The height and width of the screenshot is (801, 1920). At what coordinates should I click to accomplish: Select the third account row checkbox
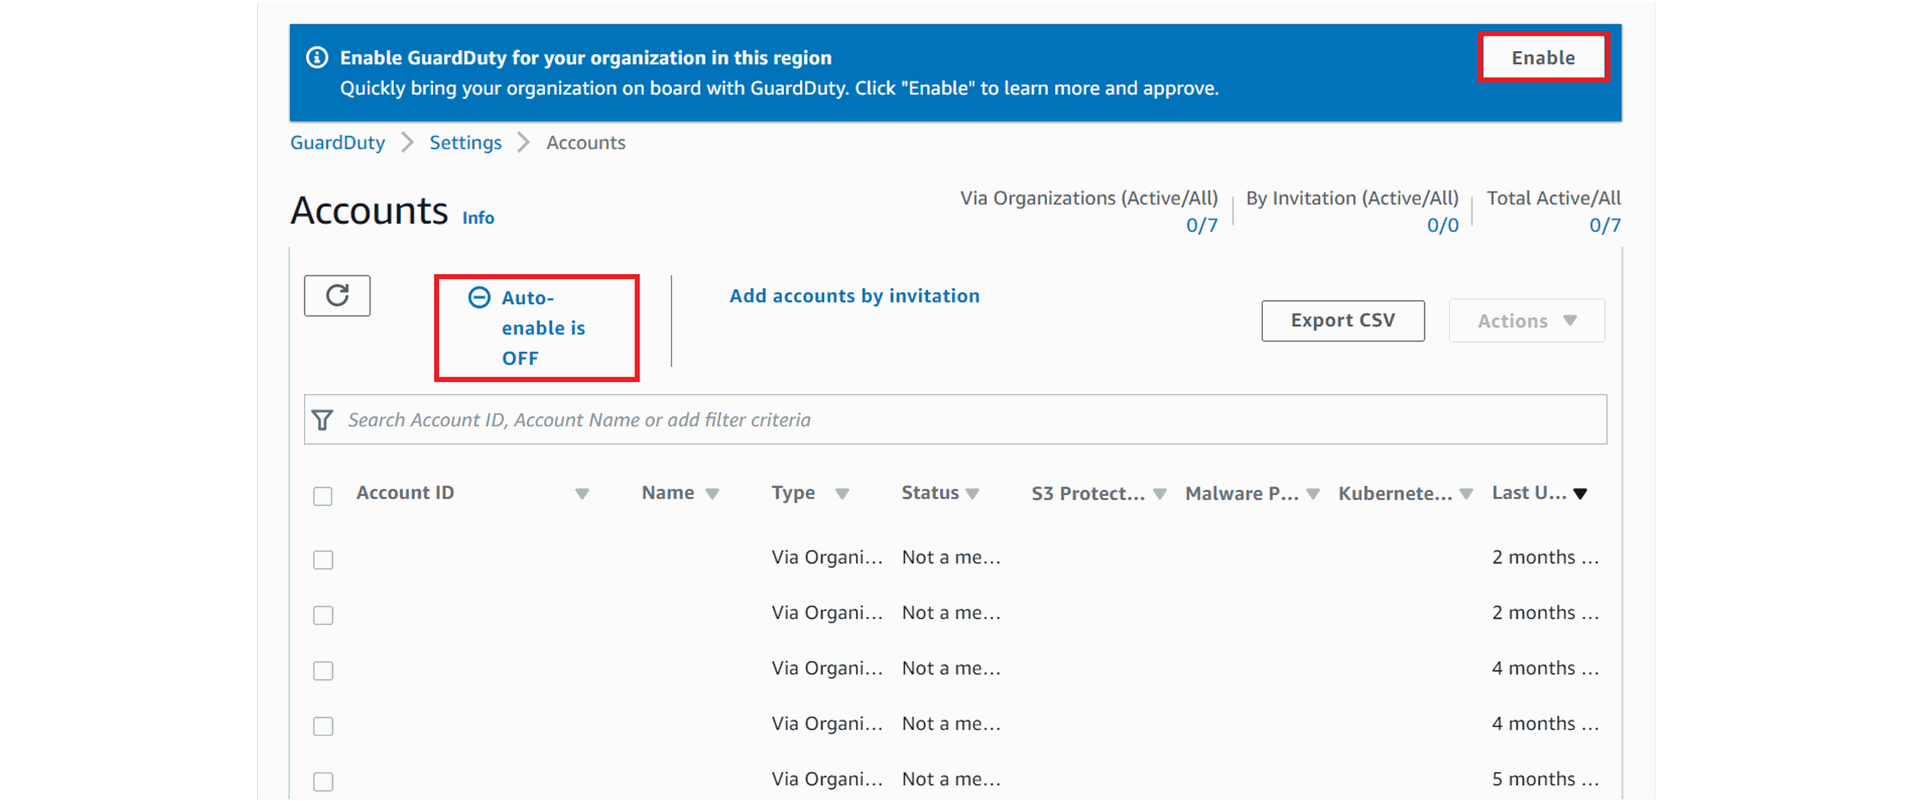322,671
